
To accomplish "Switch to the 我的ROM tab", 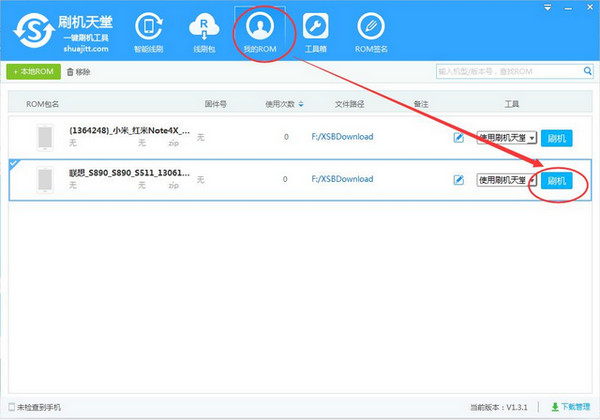I will (260, 33).
